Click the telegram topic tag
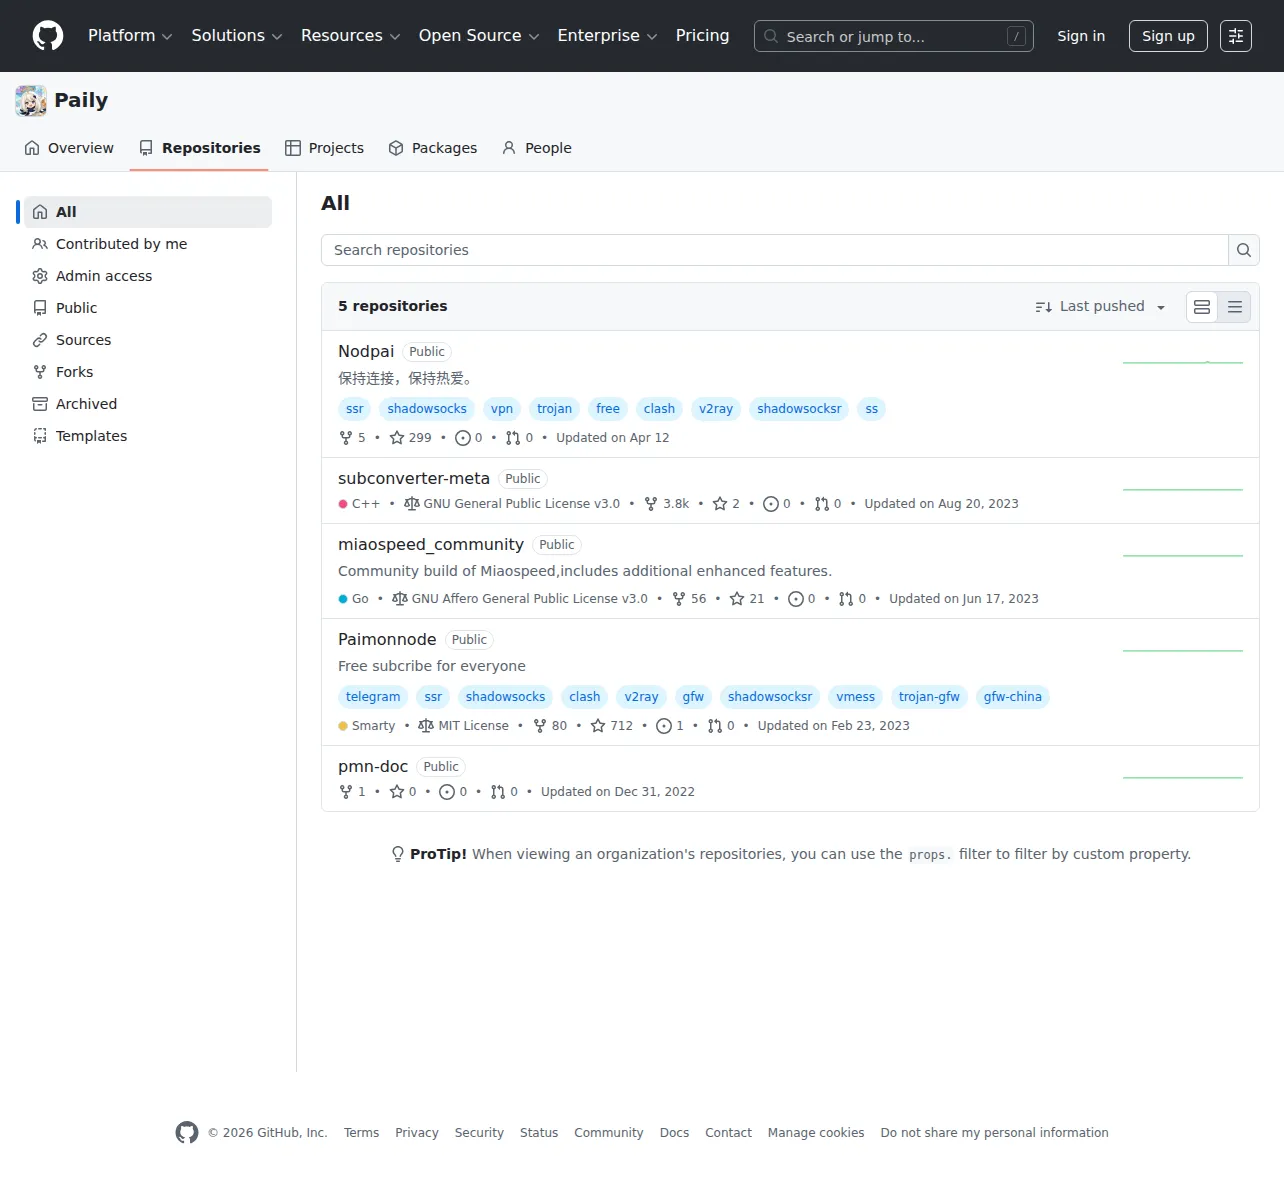 (373, 697)
